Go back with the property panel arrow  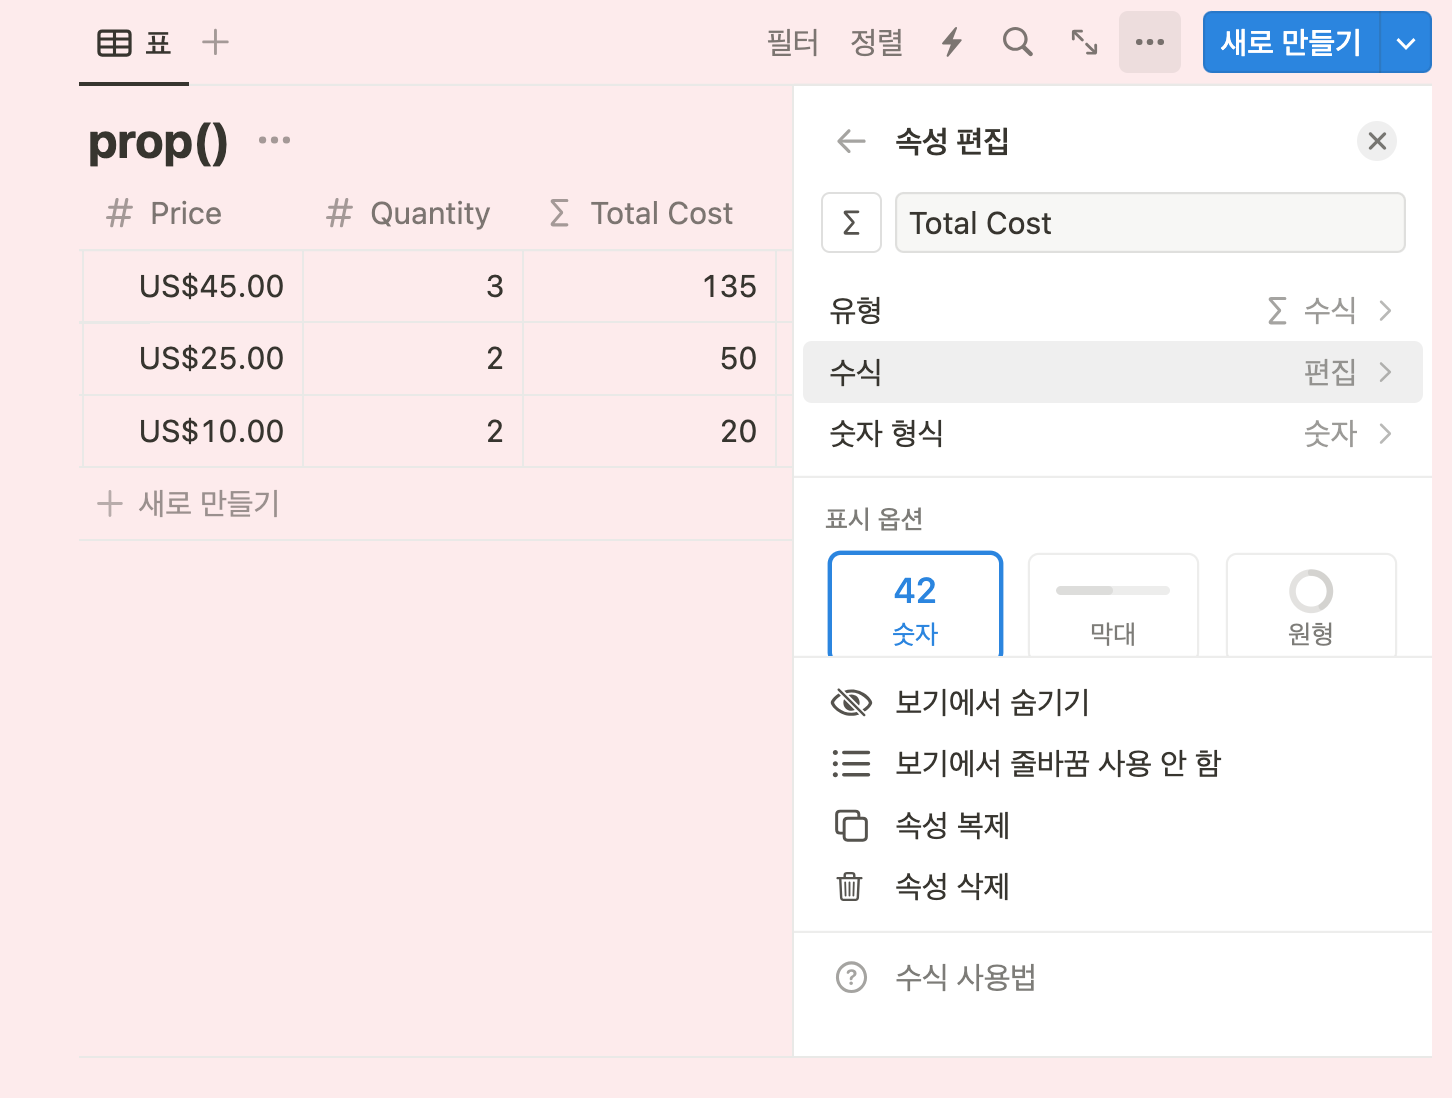pos(851,141)
